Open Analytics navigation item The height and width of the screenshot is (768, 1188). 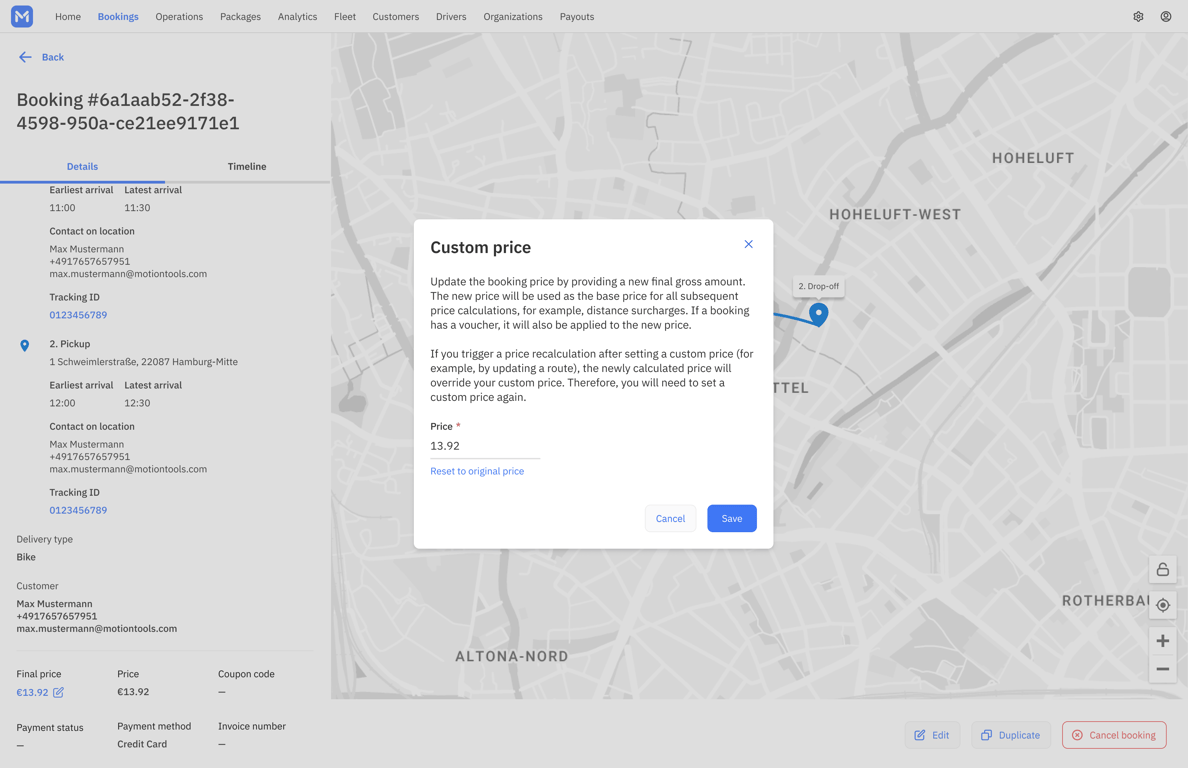(297, 17)
